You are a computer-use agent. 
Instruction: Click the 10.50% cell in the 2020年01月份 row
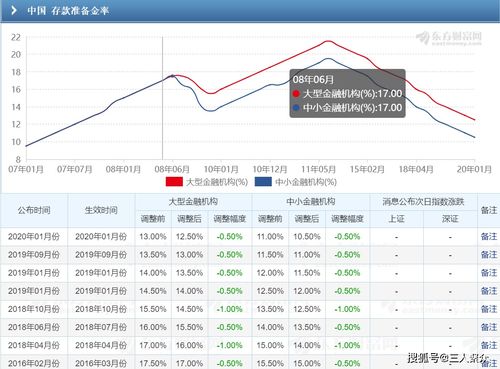tap(307, 237)
